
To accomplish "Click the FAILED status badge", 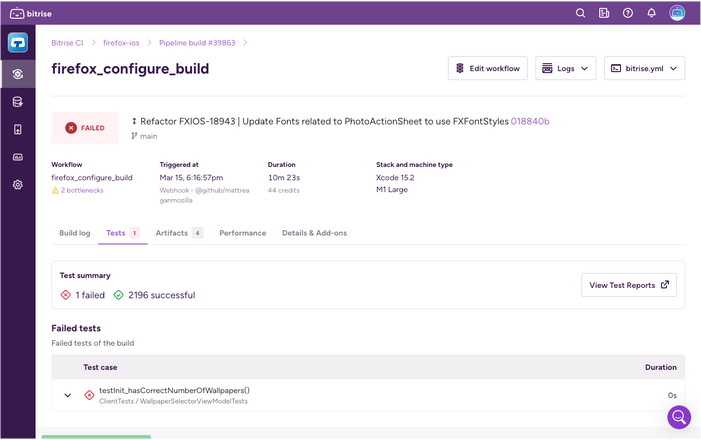I will pyautogui.click(x=85, y=128).
